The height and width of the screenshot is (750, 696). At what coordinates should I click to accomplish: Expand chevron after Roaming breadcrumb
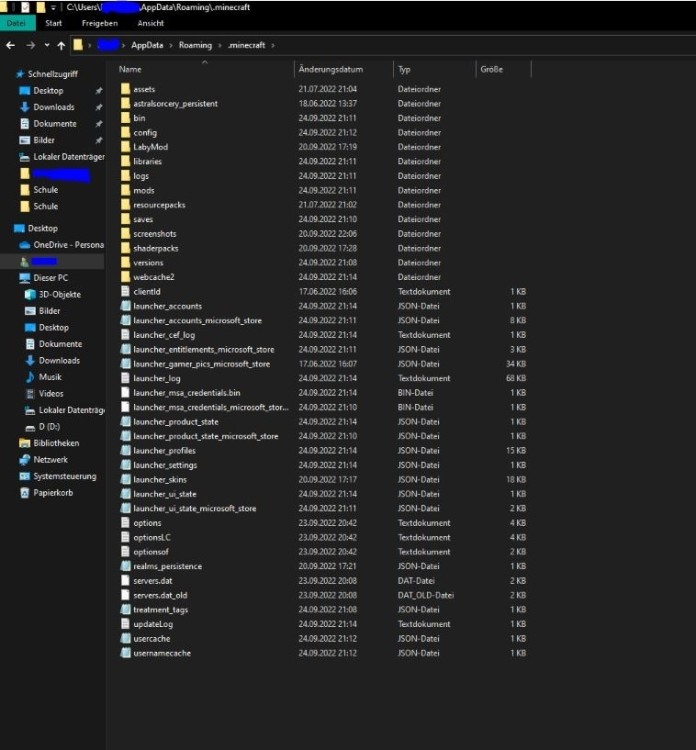point(220,45)
